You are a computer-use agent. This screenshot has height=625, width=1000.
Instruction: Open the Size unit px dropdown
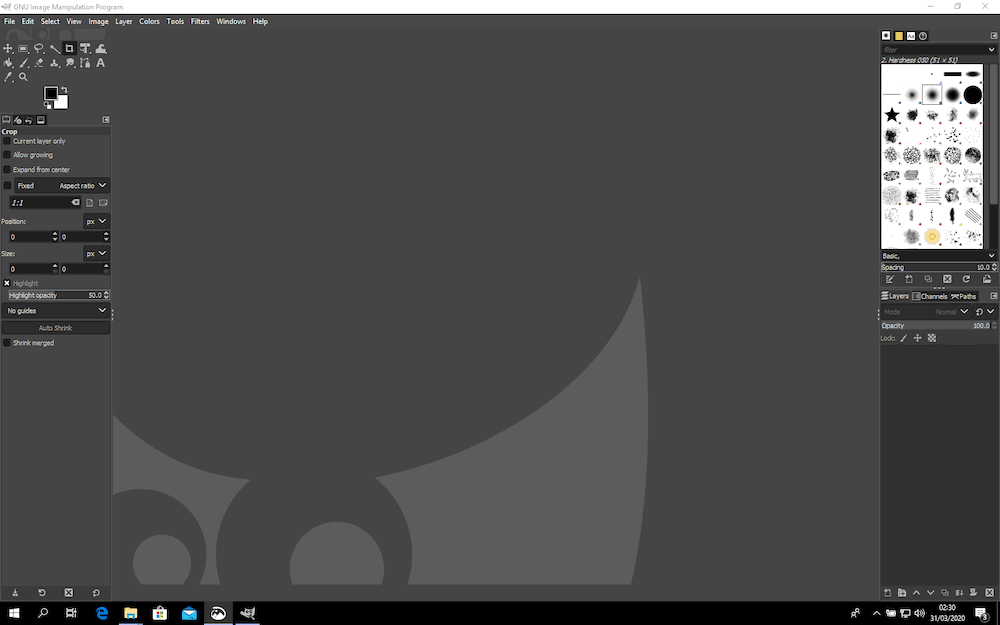[x=96, y=253]
